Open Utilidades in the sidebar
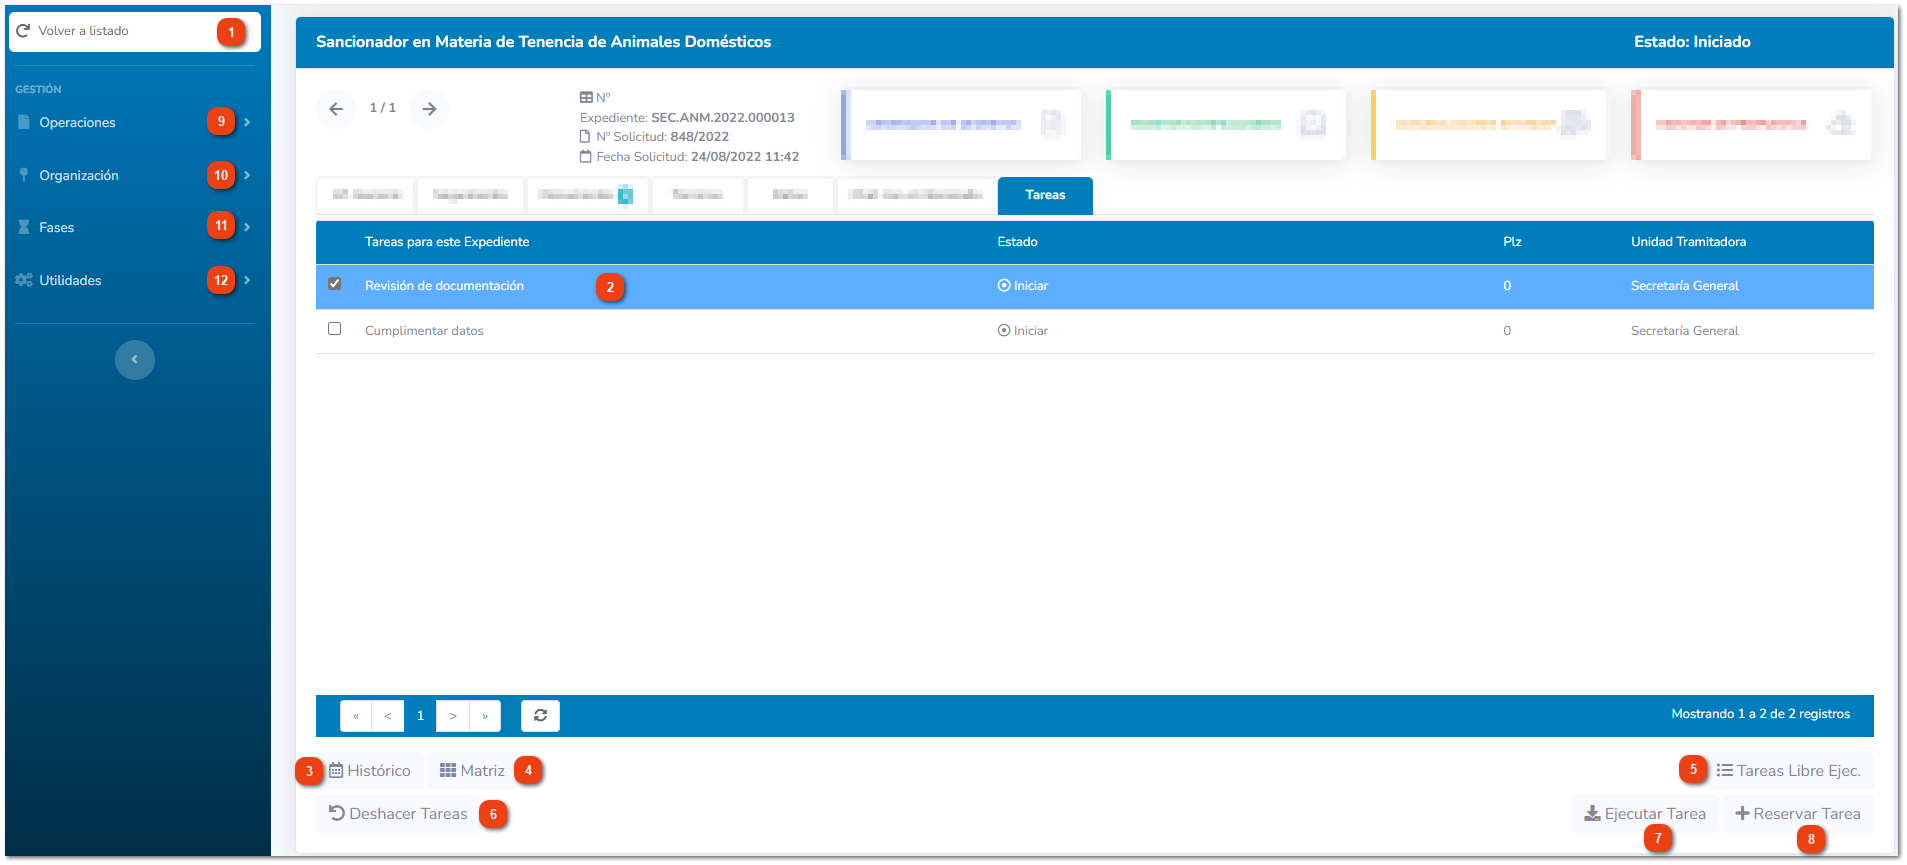The height and width of the screenshot is (865, 1907). pos(70,280)
